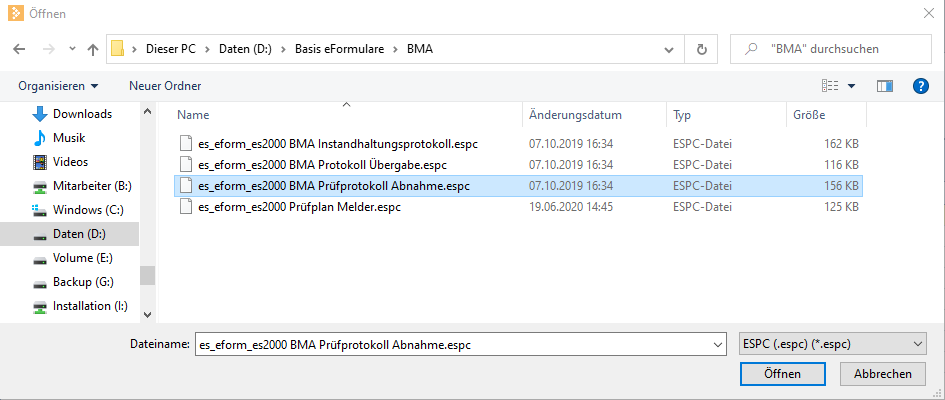The image size is (945, 400).
Task: Click the sidebar scrollbar down arrow
Action: (x=147, y=314)
